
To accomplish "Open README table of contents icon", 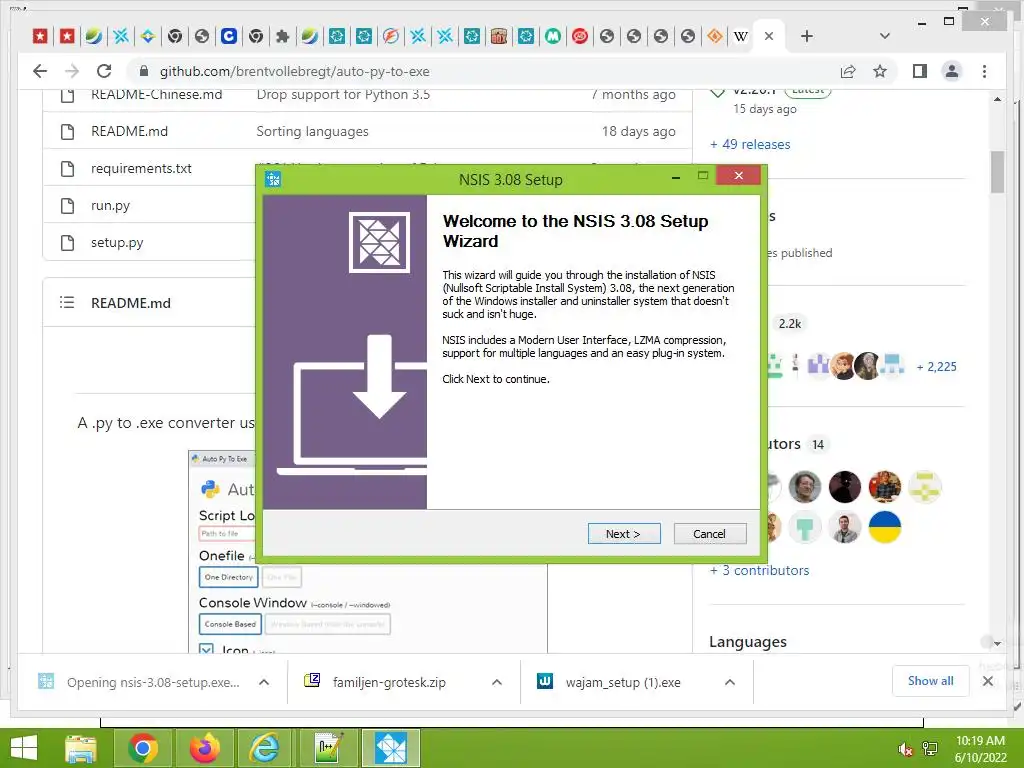I will coord(67,302).
